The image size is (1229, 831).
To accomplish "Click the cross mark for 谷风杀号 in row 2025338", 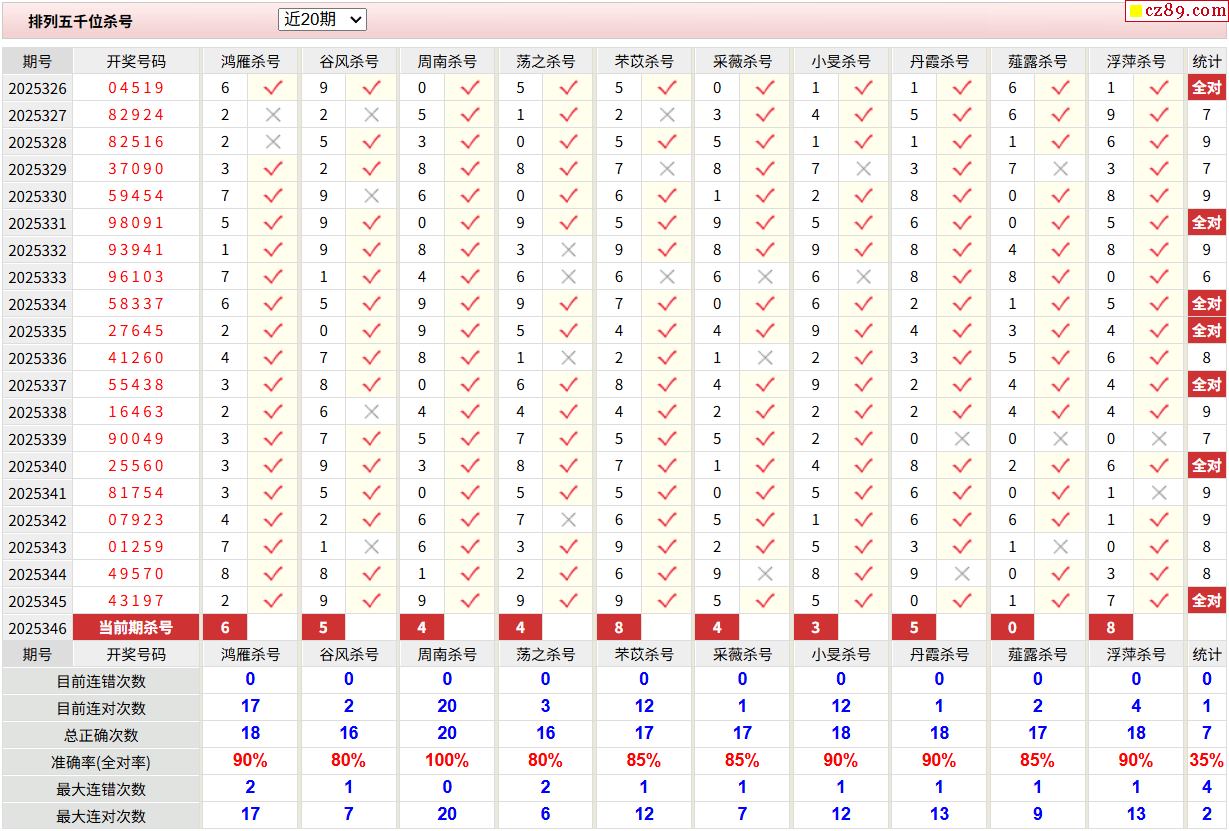I will pos(371,412).
